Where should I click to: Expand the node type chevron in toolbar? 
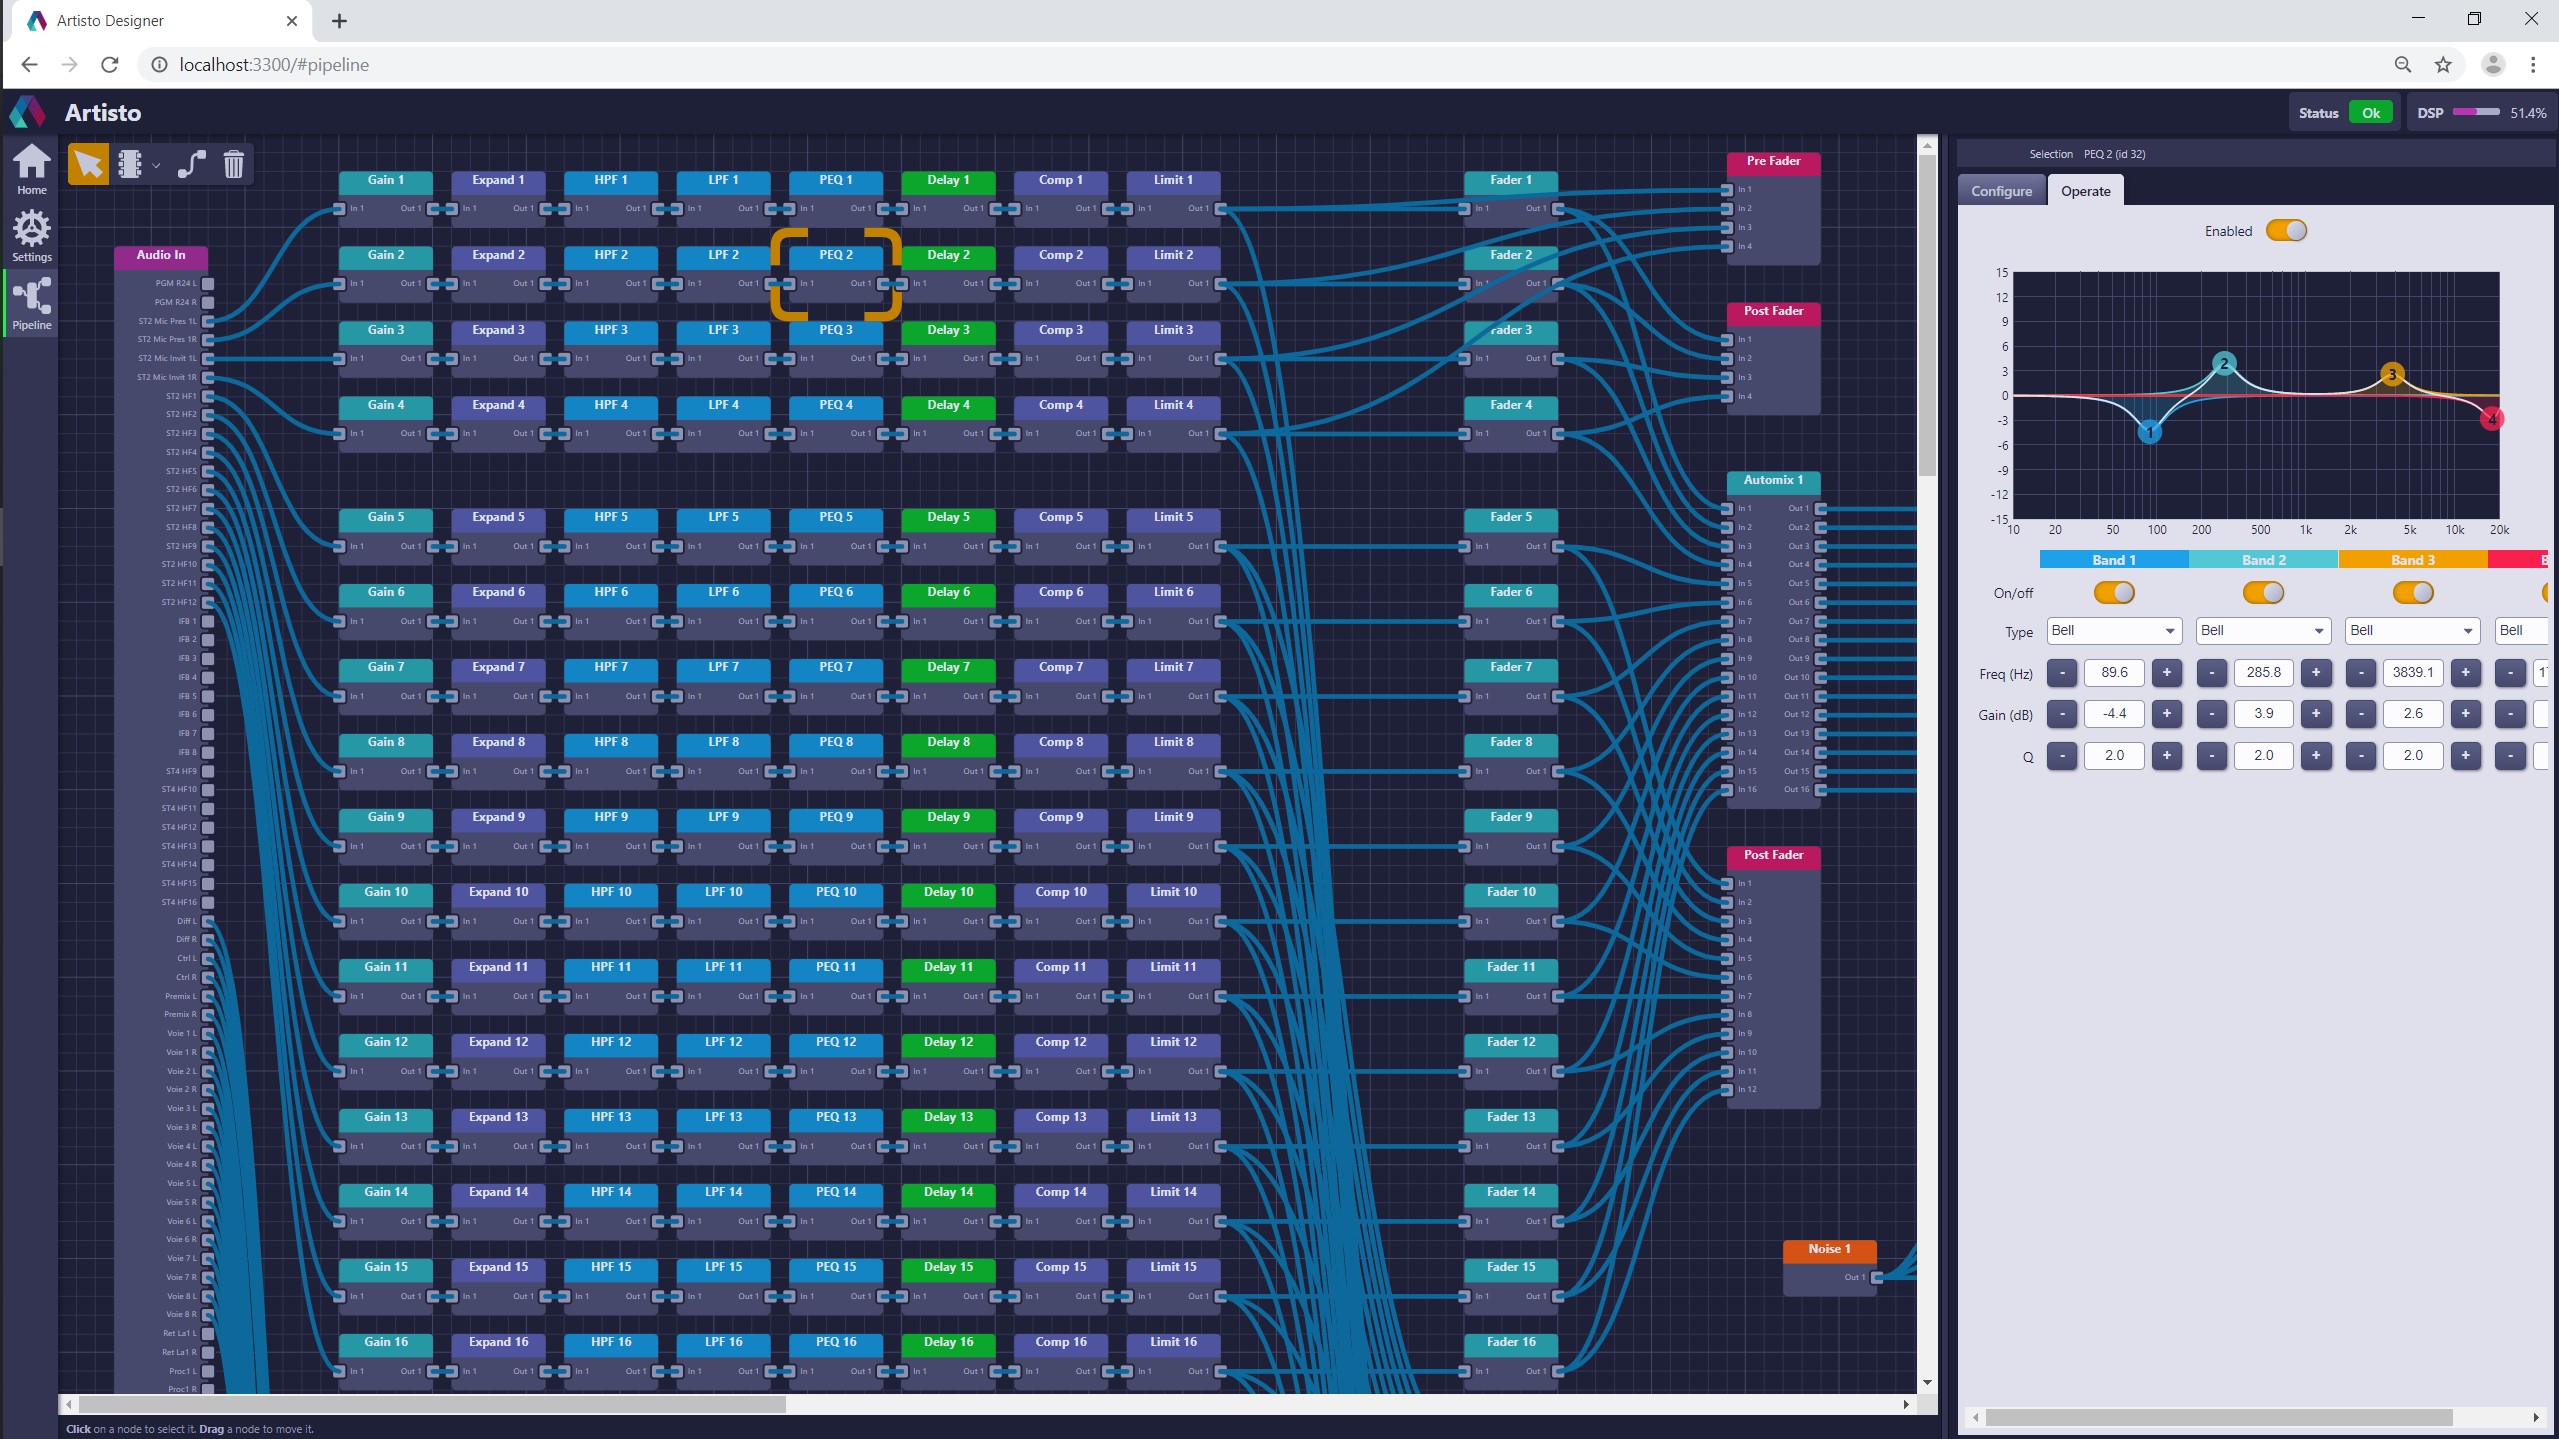157,166
